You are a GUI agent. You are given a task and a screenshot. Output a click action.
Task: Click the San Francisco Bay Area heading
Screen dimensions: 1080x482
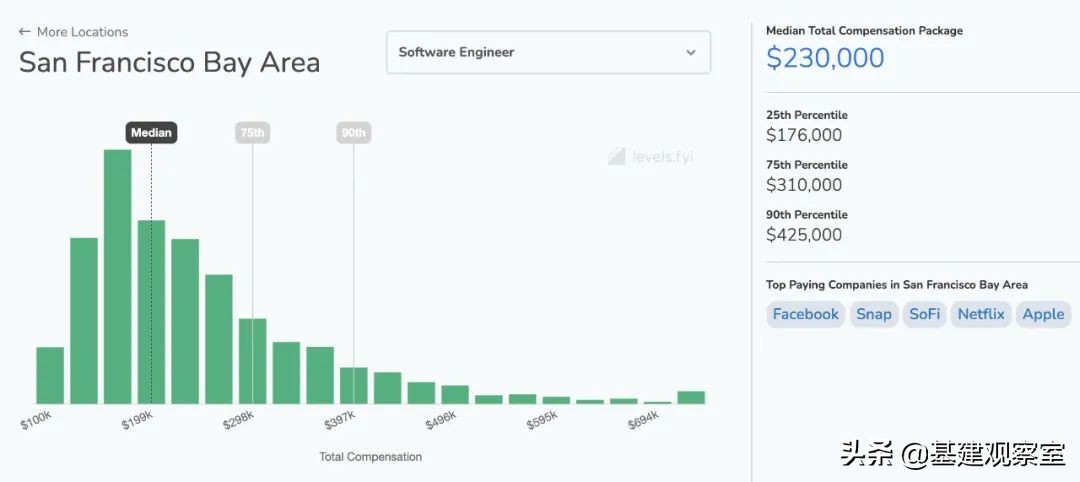[170, 62]
